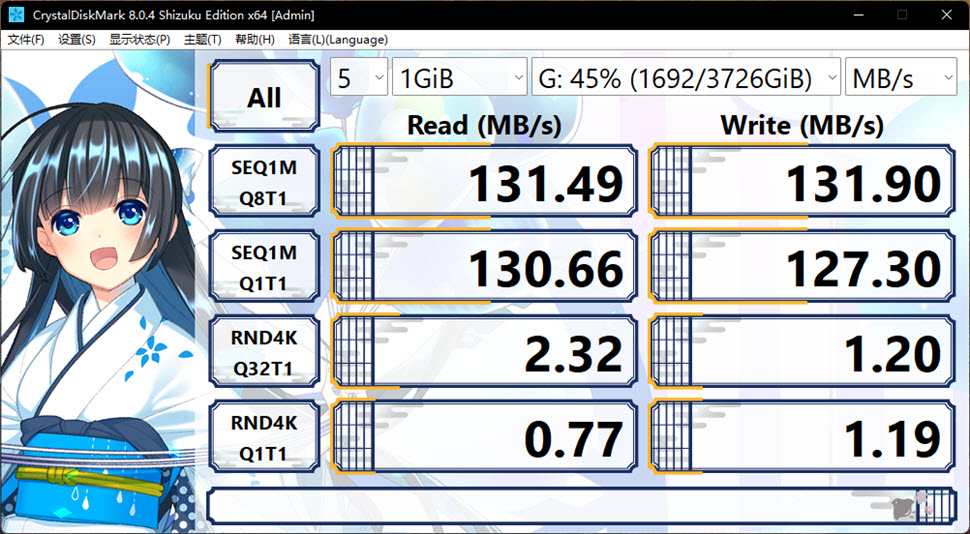Click the 127.30 SEQ1M Q1T1 write result
970x534 pixels.
pos(802,267)
